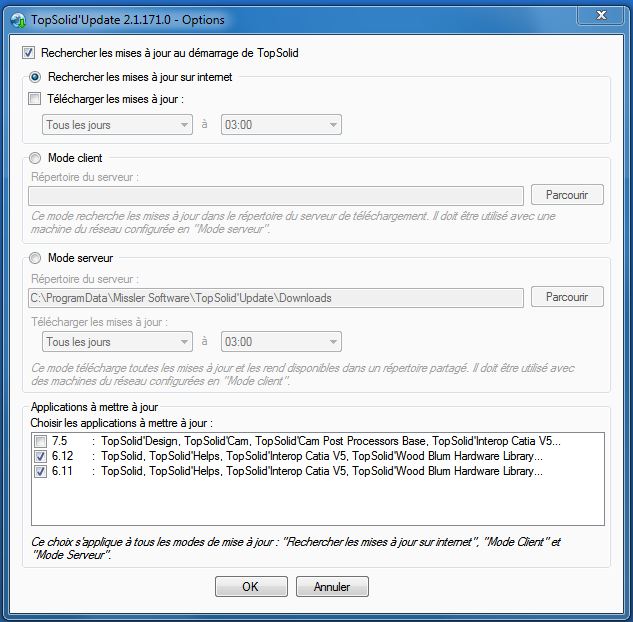This screenshot has height=622, width=633.
Task: Close the Options dialog window
Action: coord(601,15)
